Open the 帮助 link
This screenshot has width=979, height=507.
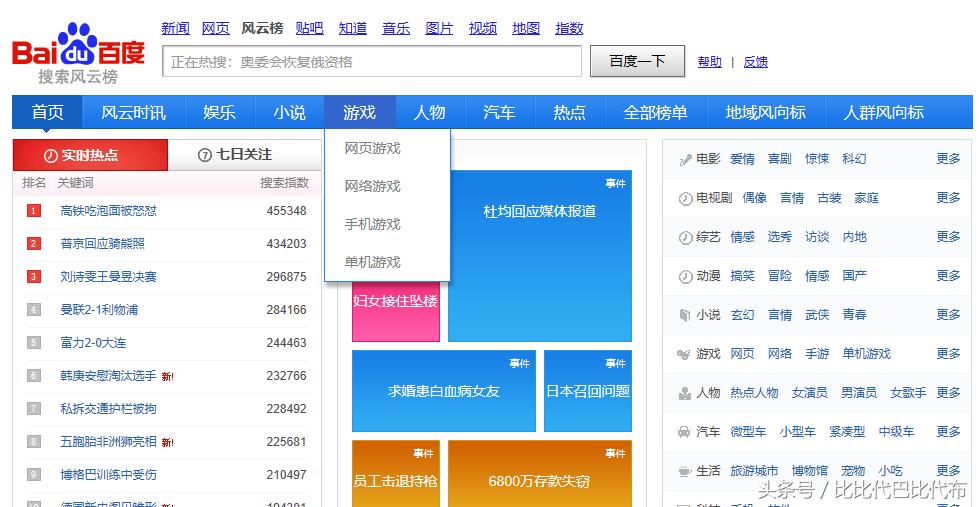click(710, 62)
